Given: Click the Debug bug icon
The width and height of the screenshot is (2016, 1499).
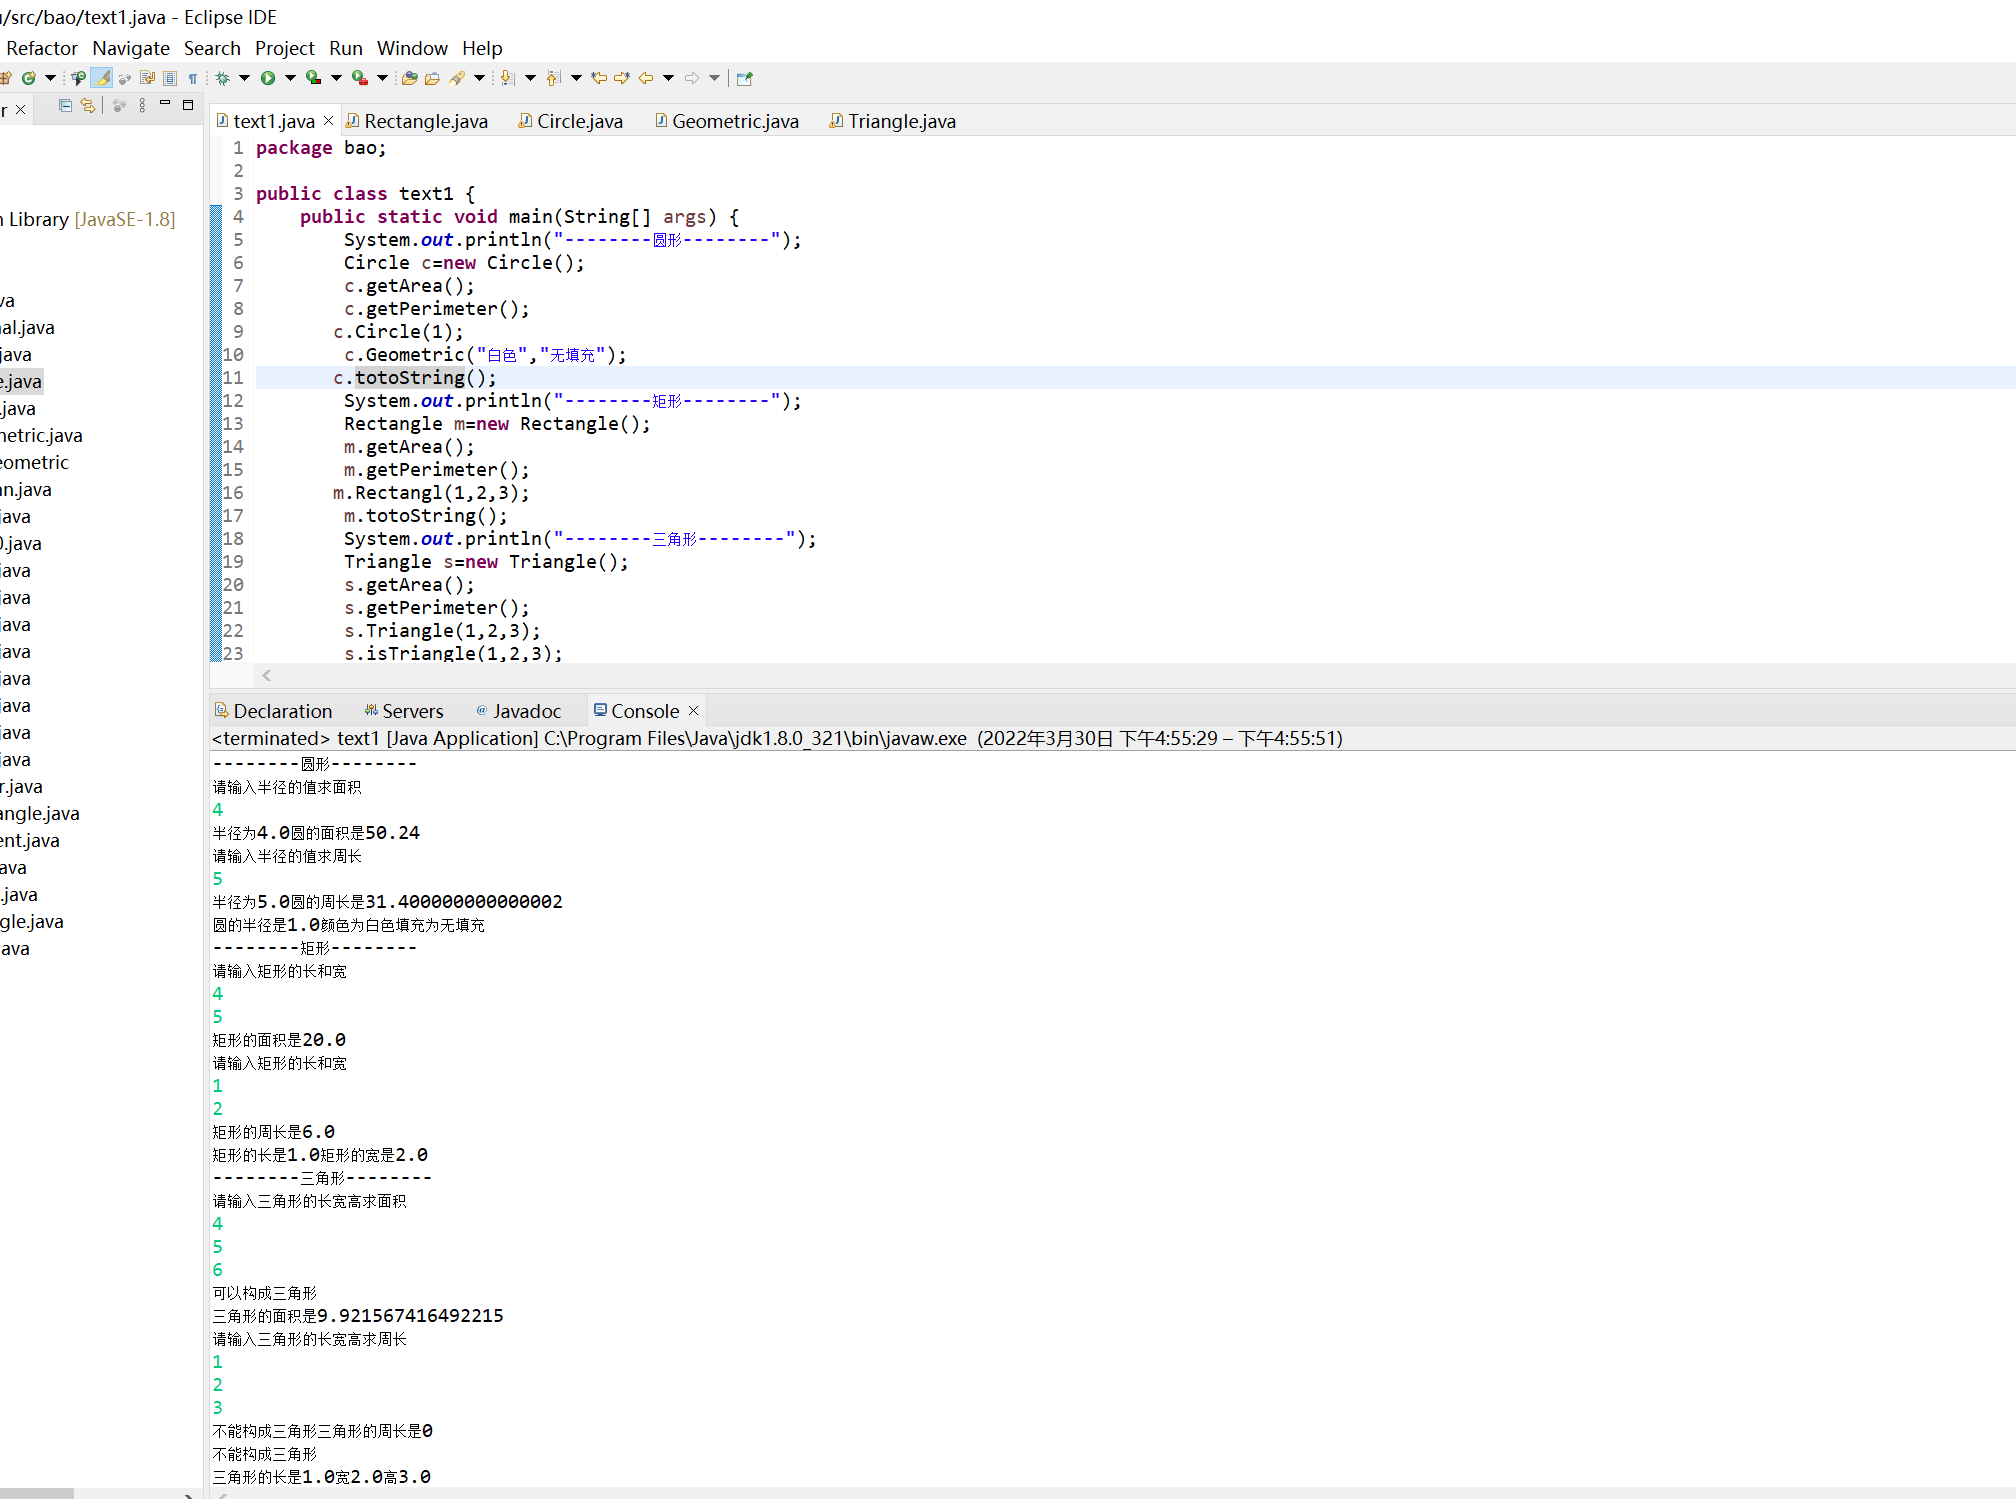Looking at the screenshot, I should coord(223,78).
